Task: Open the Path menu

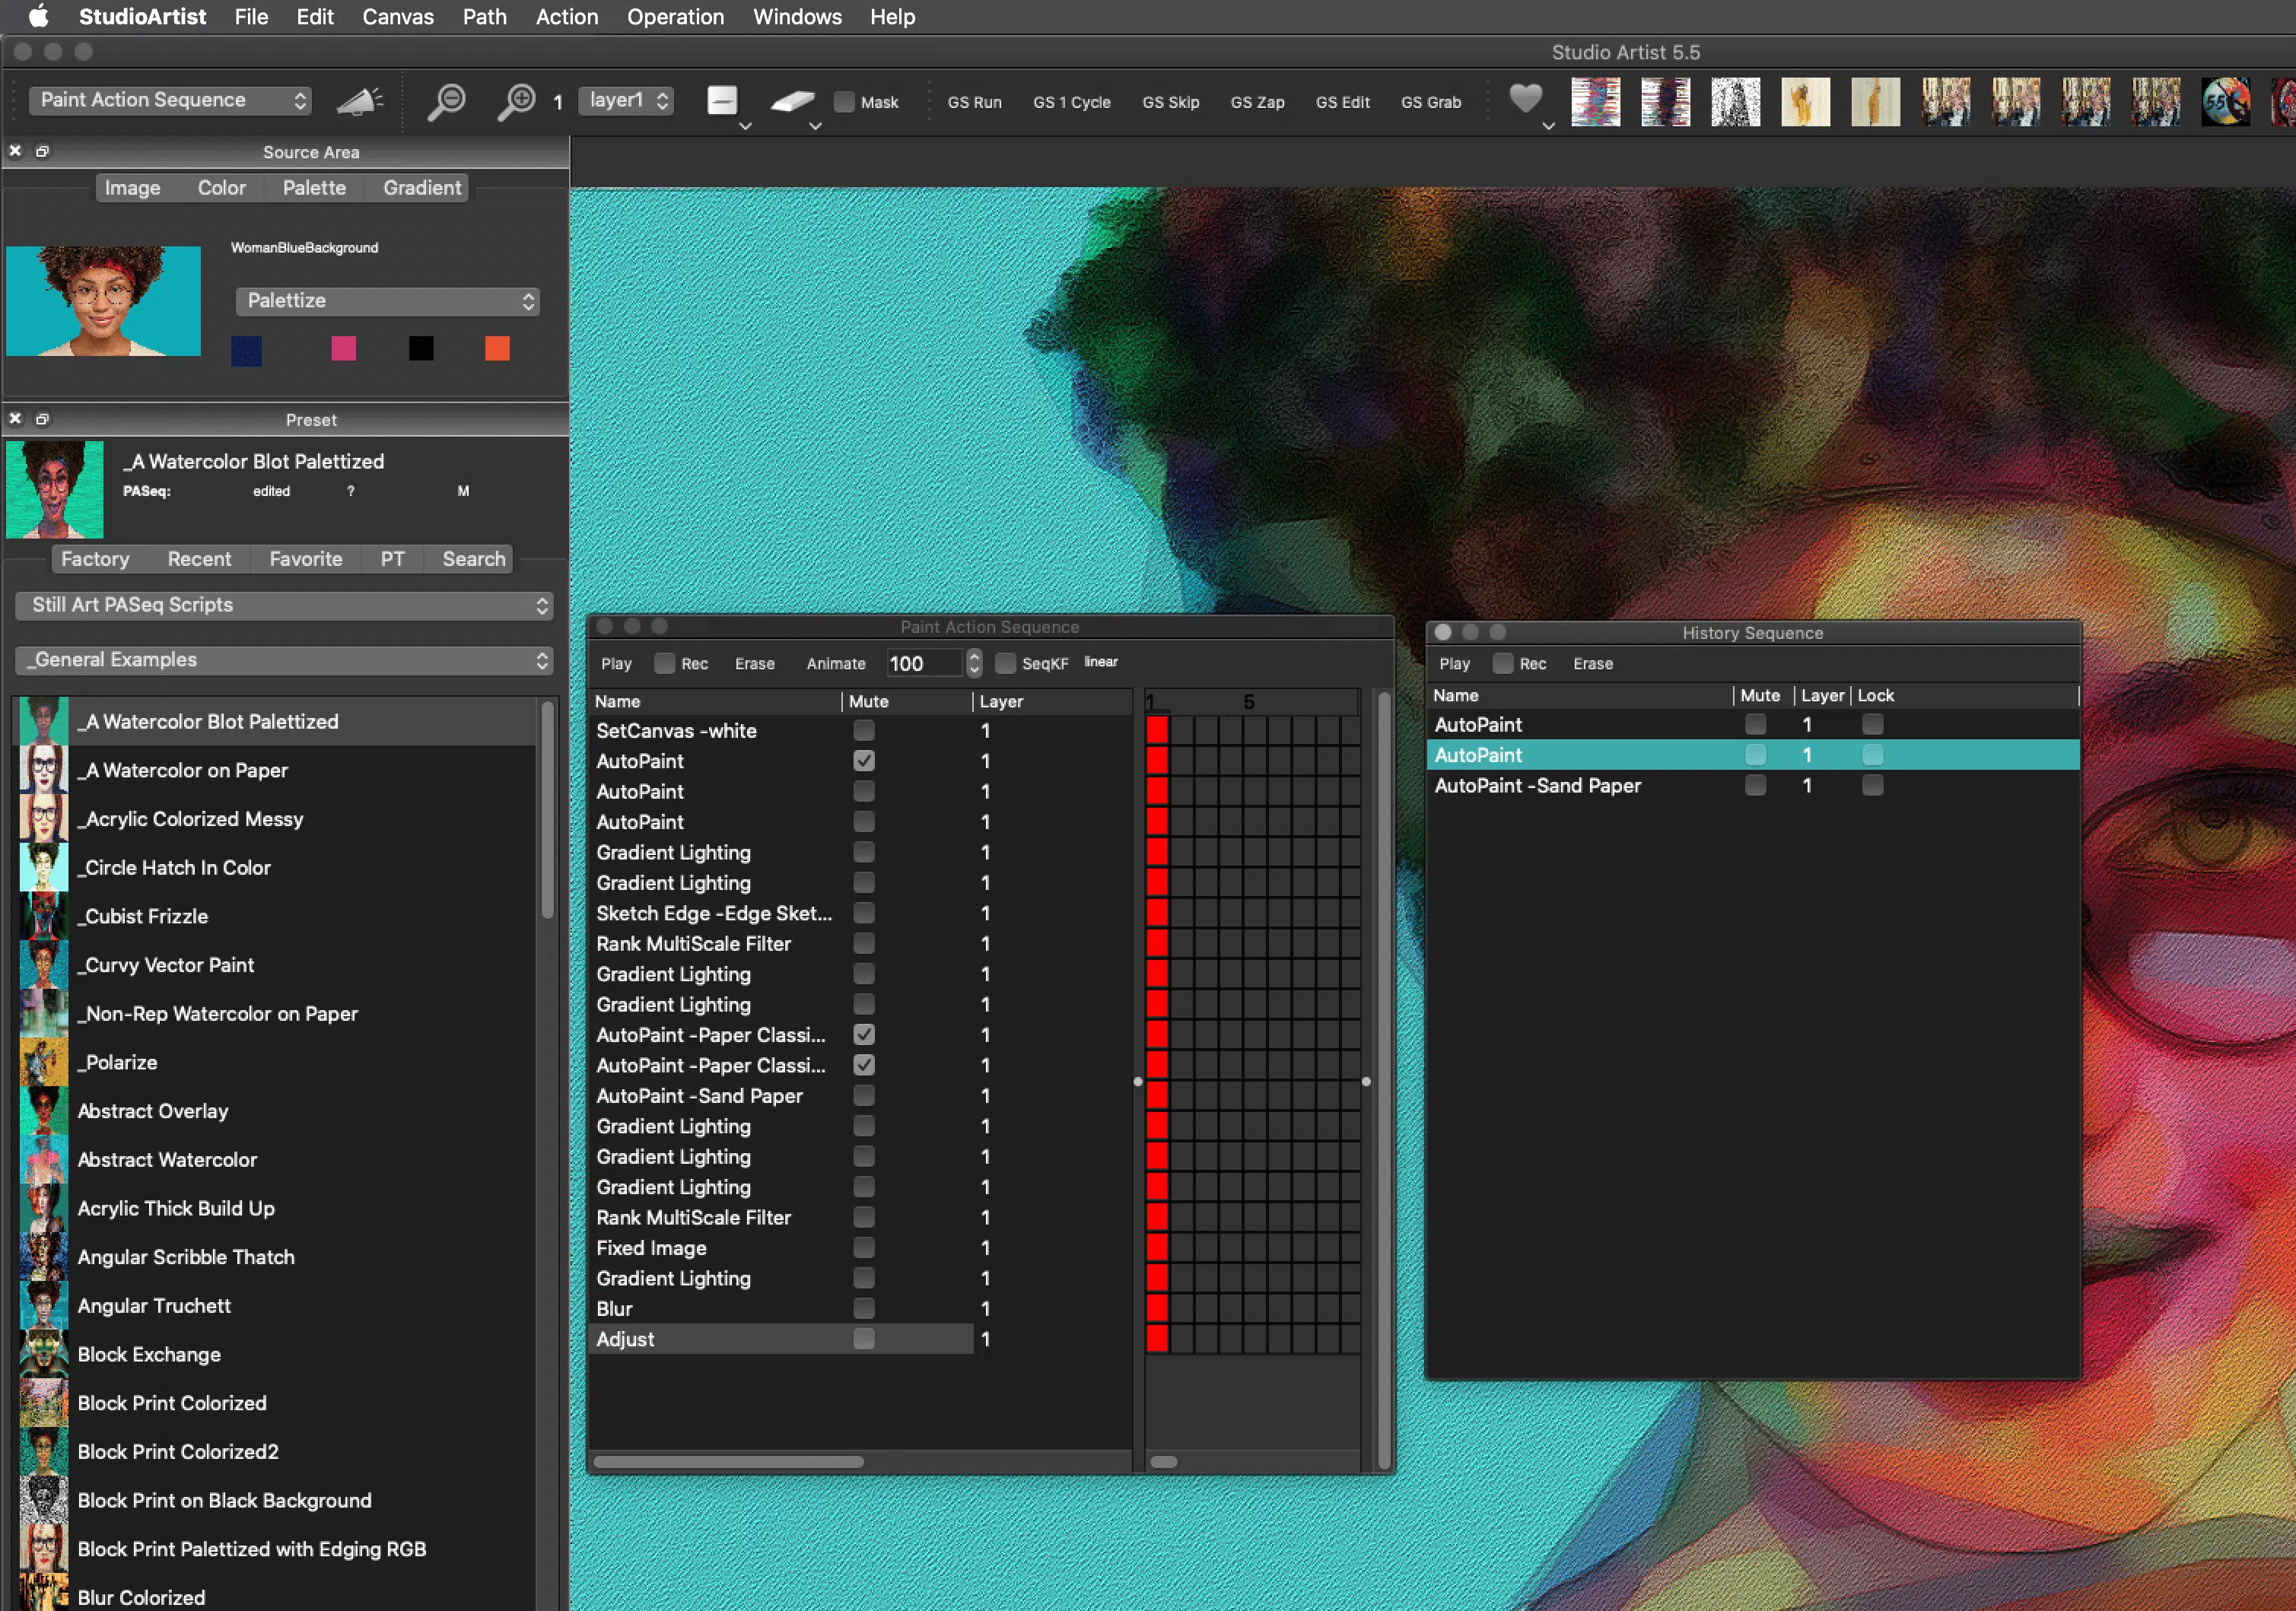Action: 484,16
